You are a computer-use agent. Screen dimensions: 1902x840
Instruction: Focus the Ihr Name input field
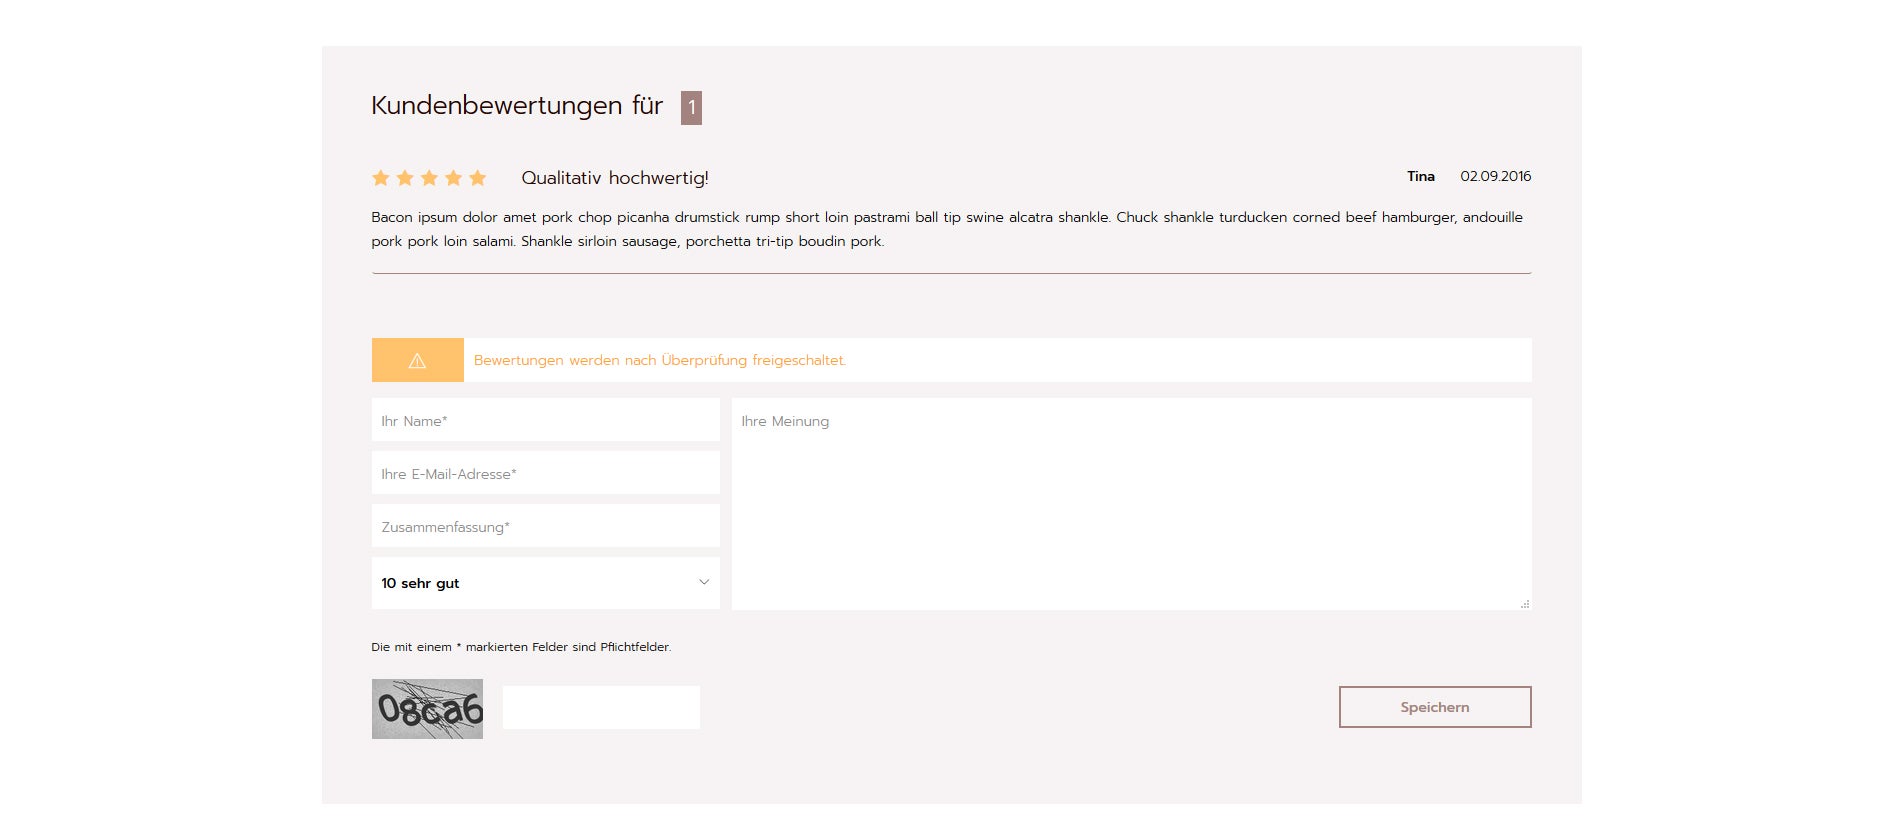(x=545, y=420)
